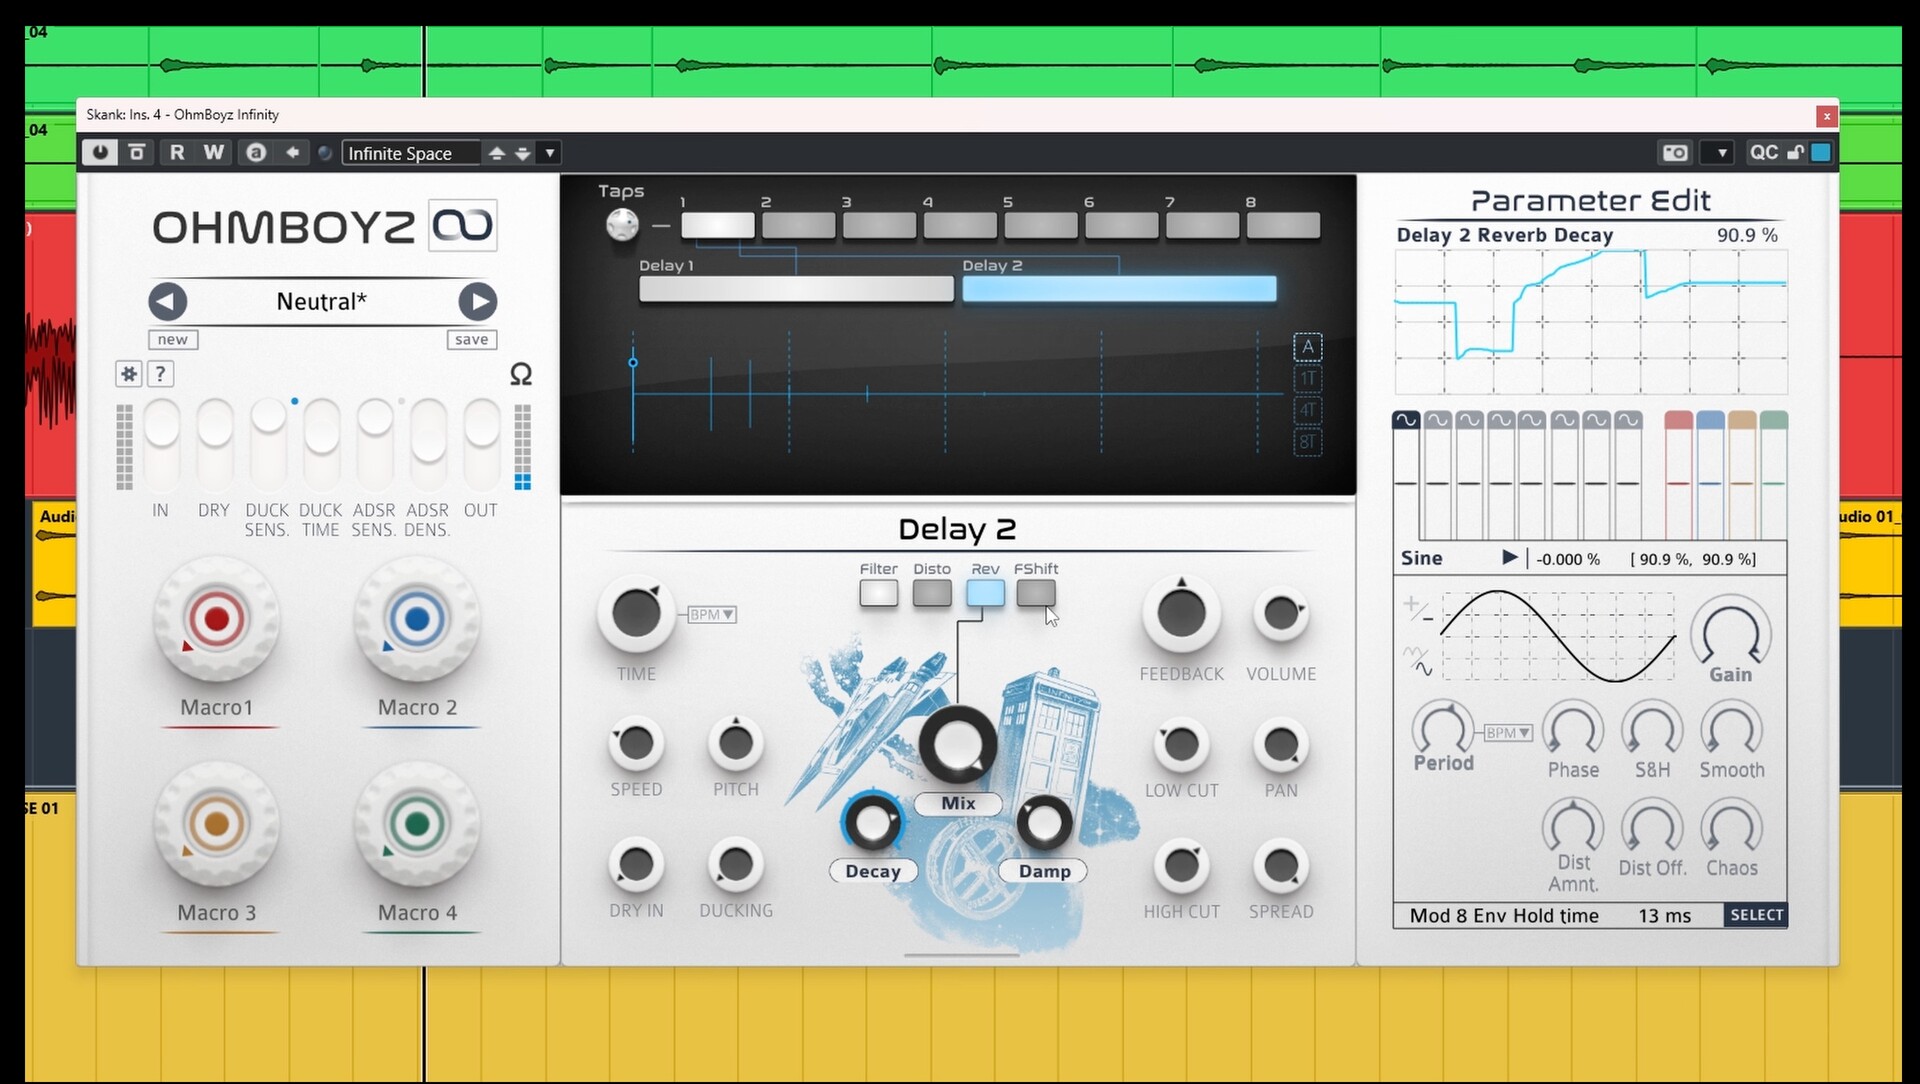
Task: Select tap 2 button
Action: tap(799, 225)
